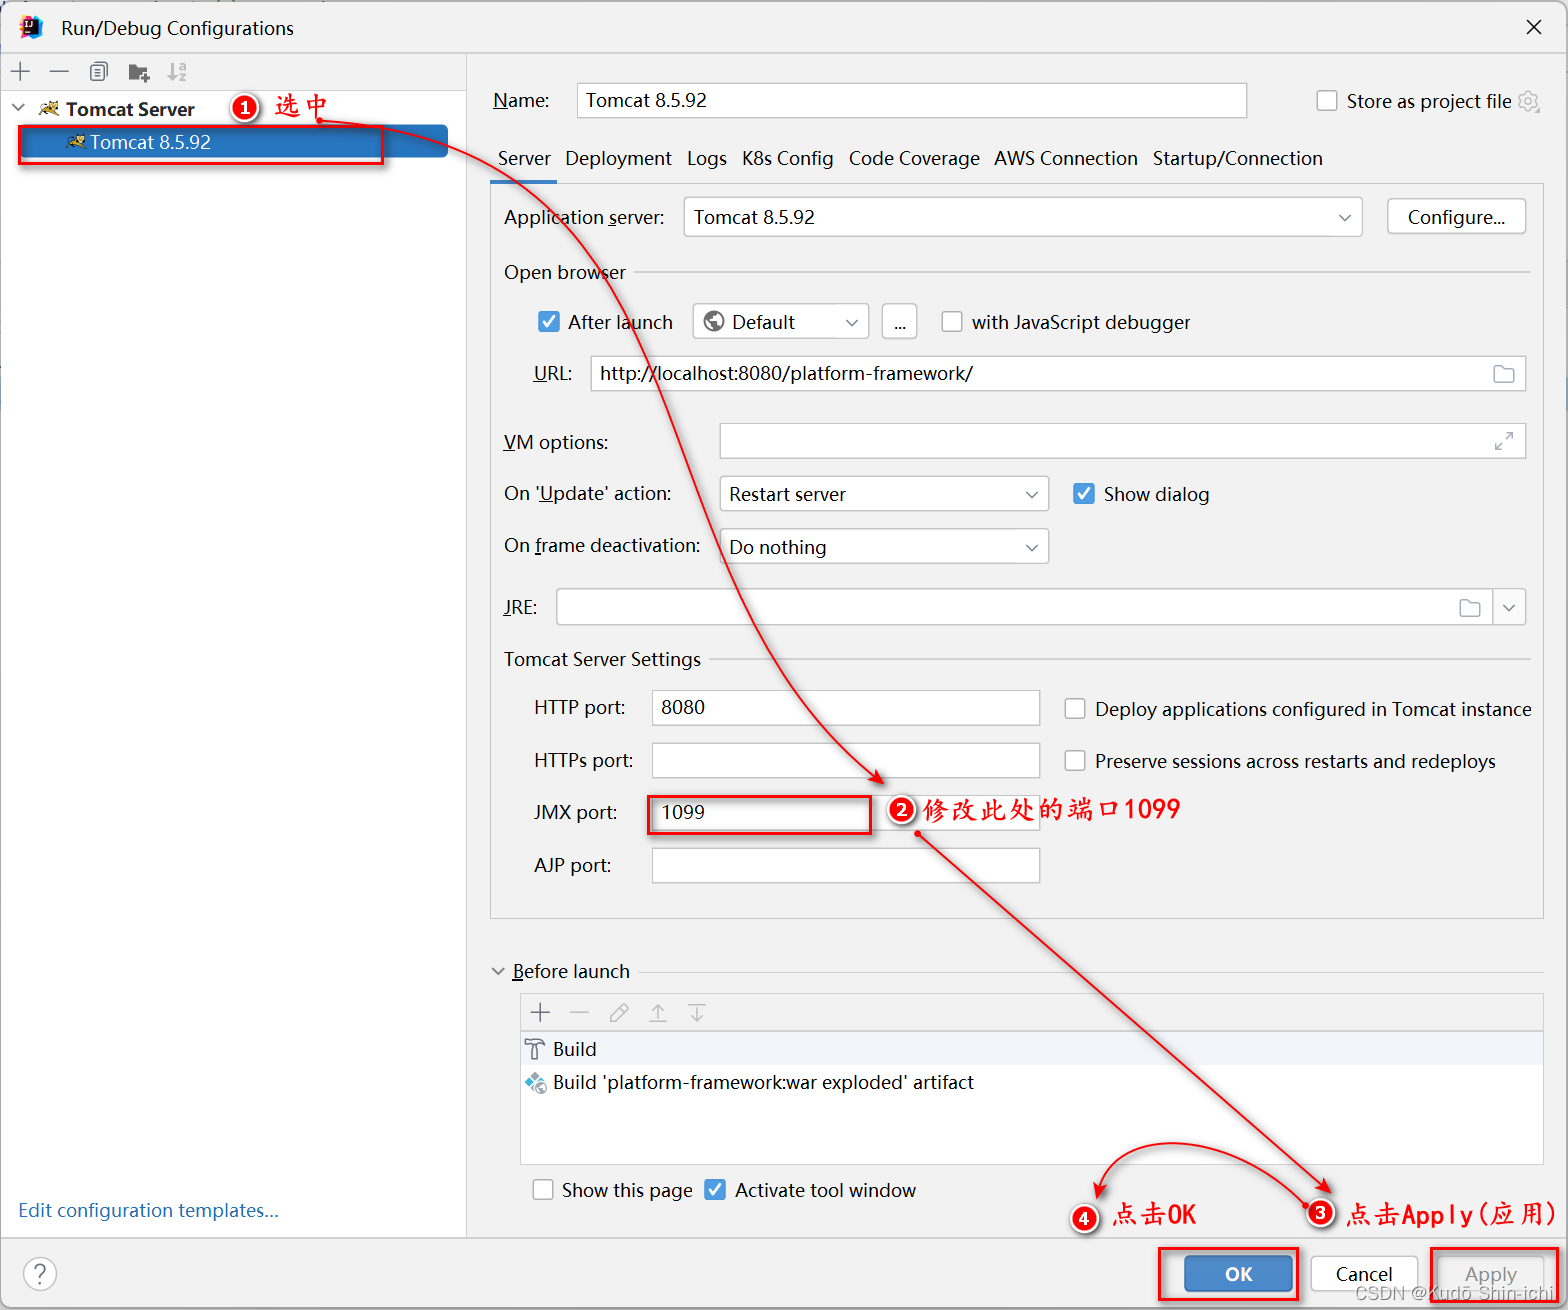
Task: Switch to the Deployment tab
Action: [x=618, y=158]
